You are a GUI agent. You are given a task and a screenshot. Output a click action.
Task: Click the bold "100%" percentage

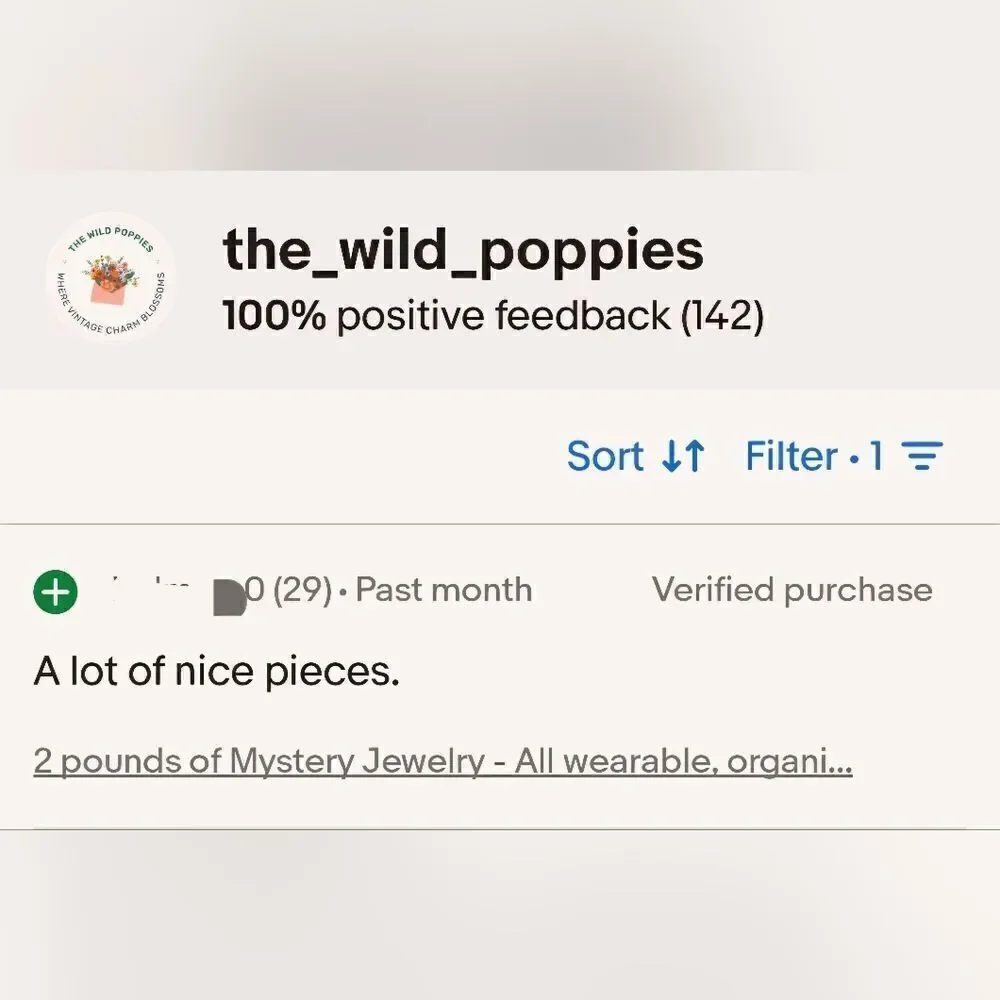[x=274, y=317]
